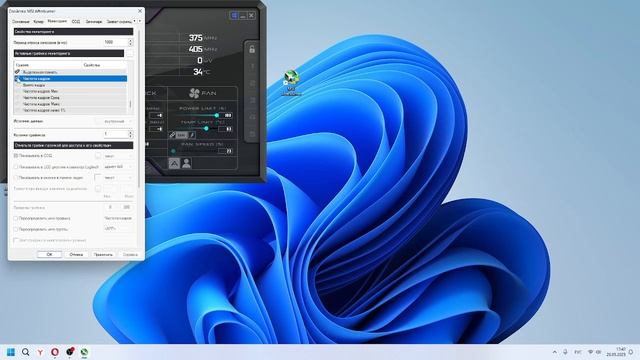Viewport: 640px width, 360px height.
Task: Check "Переопределить имя группы"
Action: click(16, 229)
